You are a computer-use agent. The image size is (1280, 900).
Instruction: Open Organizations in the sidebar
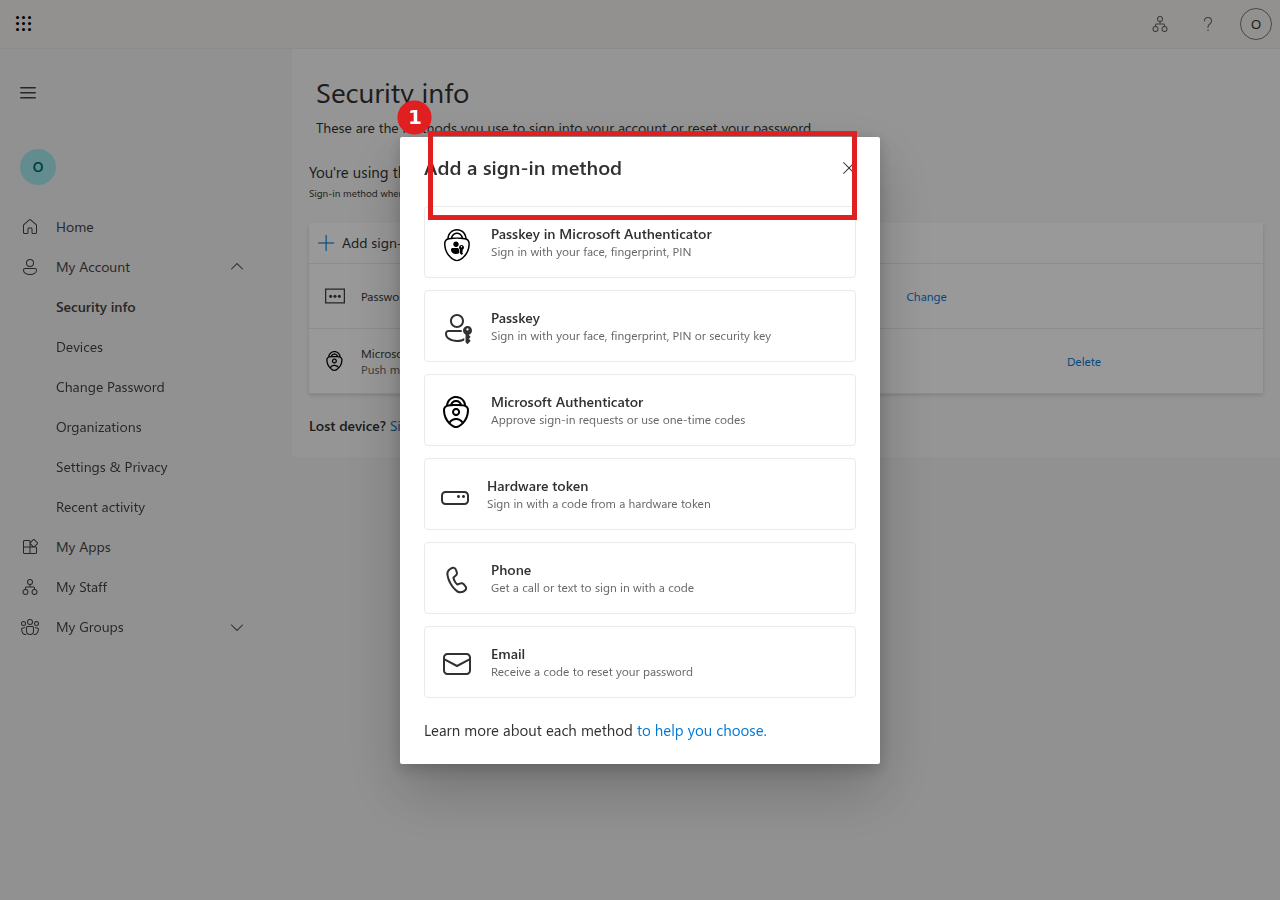coord(99,427)
